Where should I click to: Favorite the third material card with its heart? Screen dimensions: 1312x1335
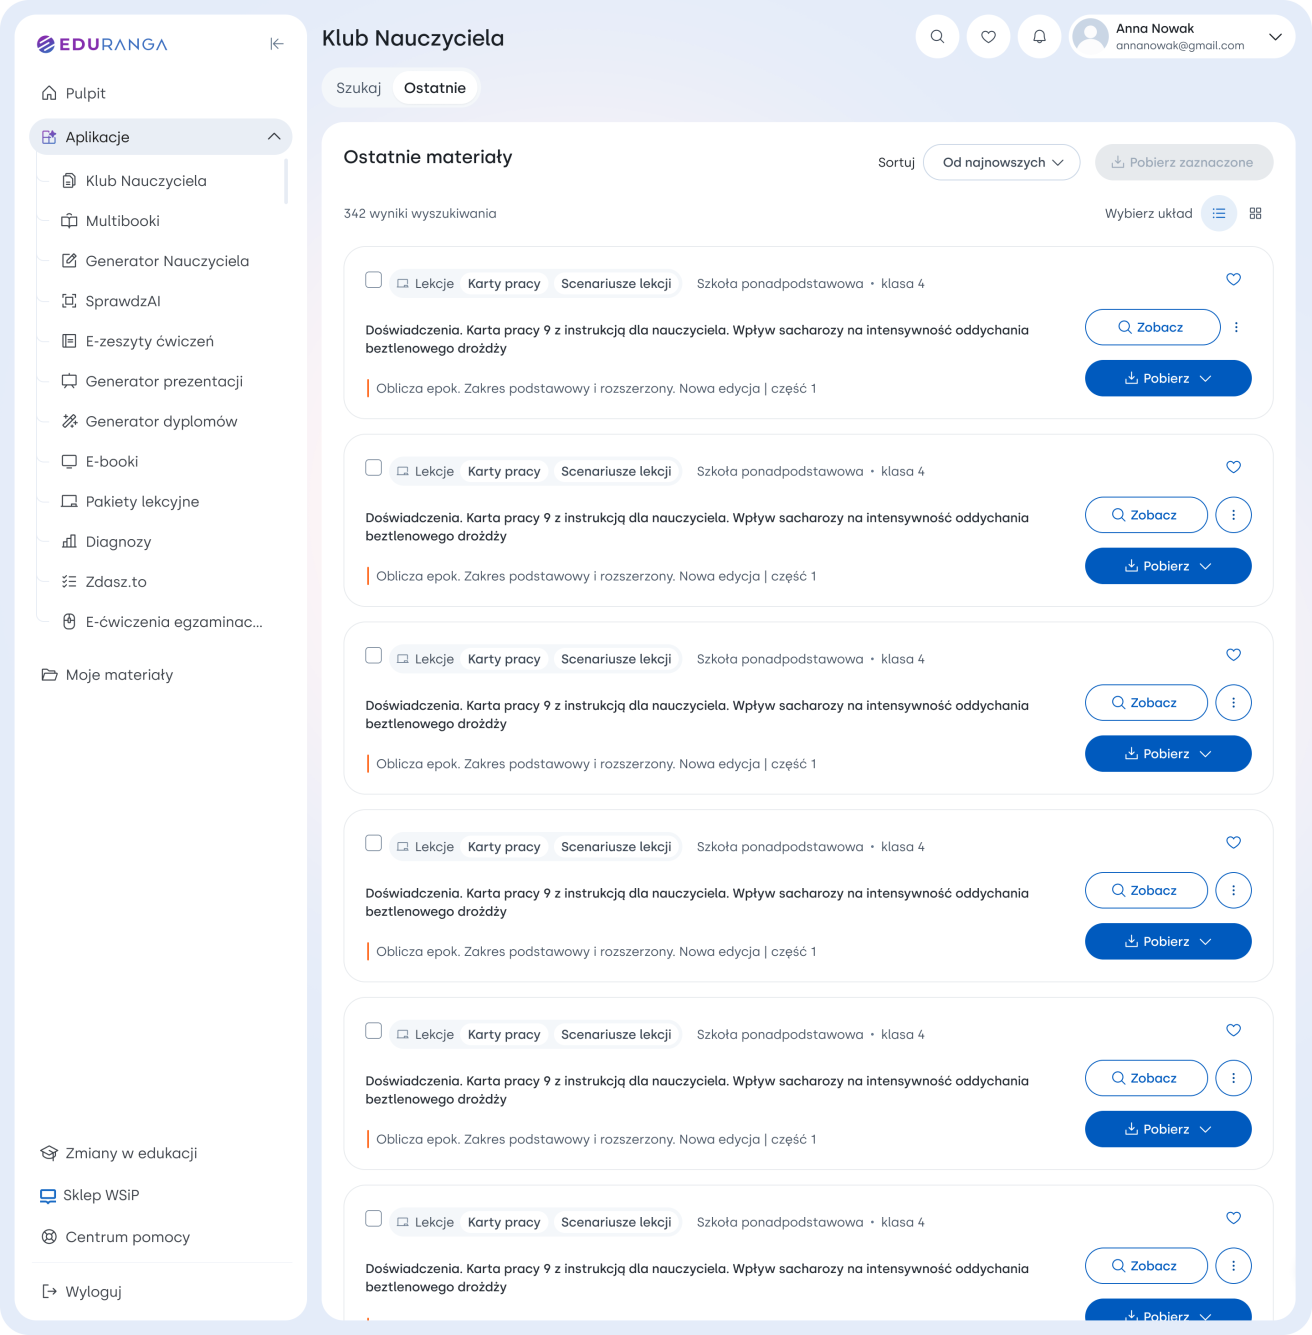click(x=1233, y=655)
